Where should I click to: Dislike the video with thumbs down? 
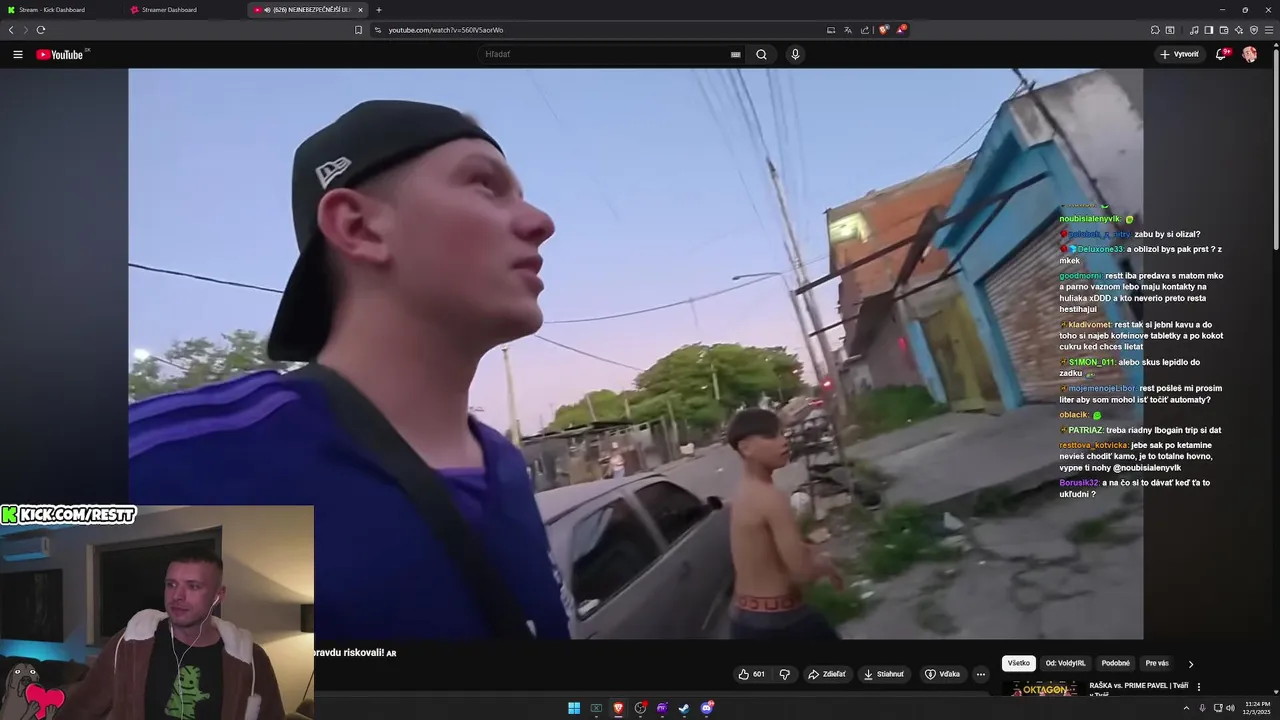[785, 674]
